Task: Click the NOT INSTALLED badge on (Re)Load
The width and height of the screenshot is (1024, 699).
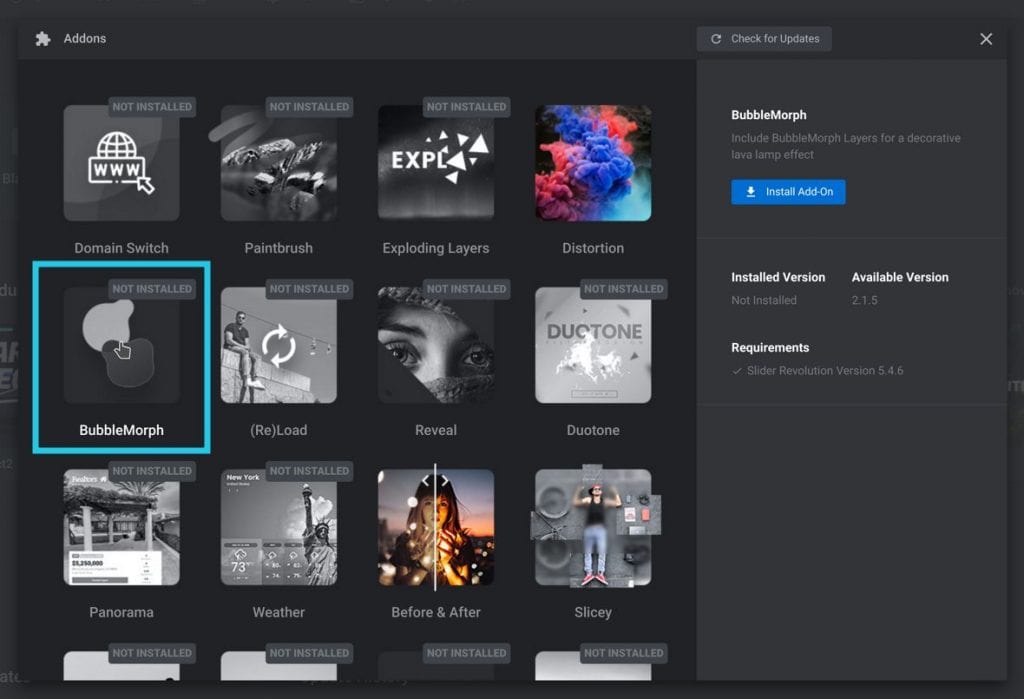Action: (310, 289)
